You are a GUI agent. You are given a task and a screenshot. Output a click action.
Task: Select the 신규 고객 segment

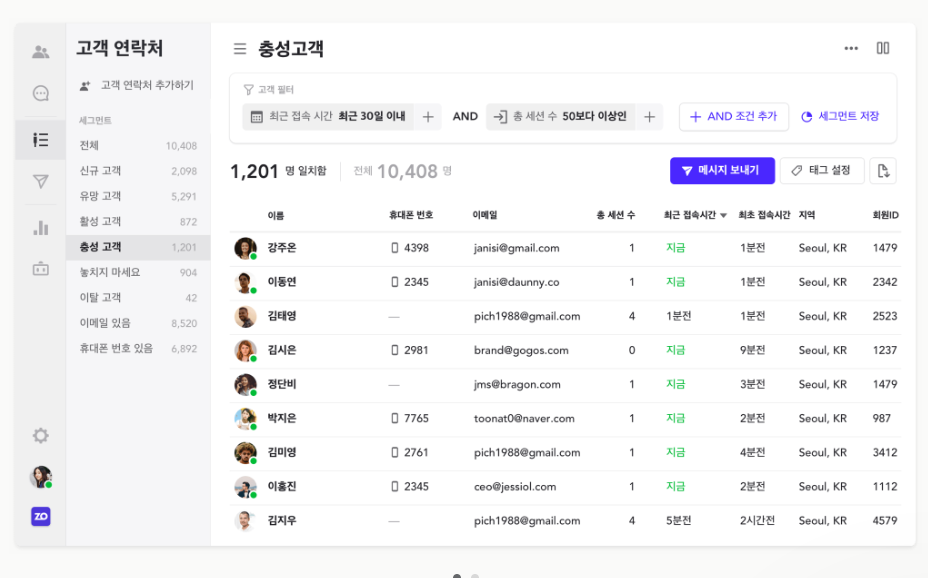(101, 170)
